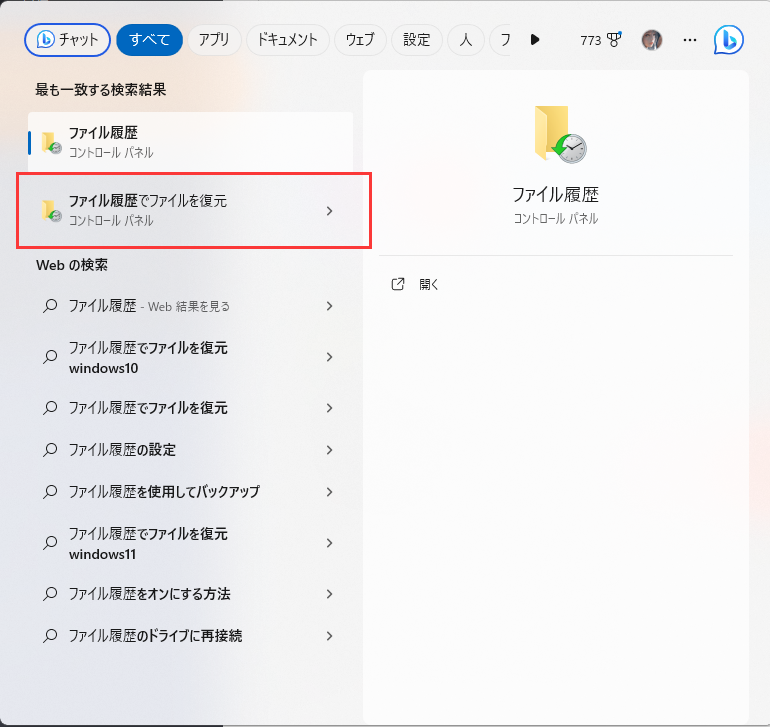Open web result ファイル履歴 - Web 結果を見る

pyautogui.click(x=191, y=306)
